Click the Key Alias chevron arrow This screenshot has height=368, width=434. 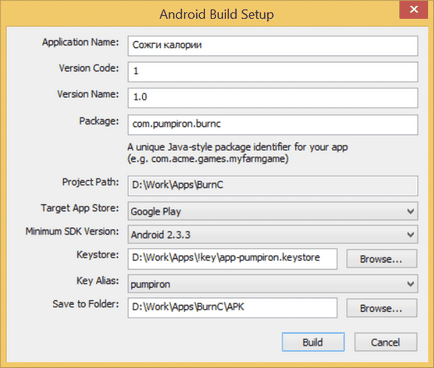[x=410, y=284]
